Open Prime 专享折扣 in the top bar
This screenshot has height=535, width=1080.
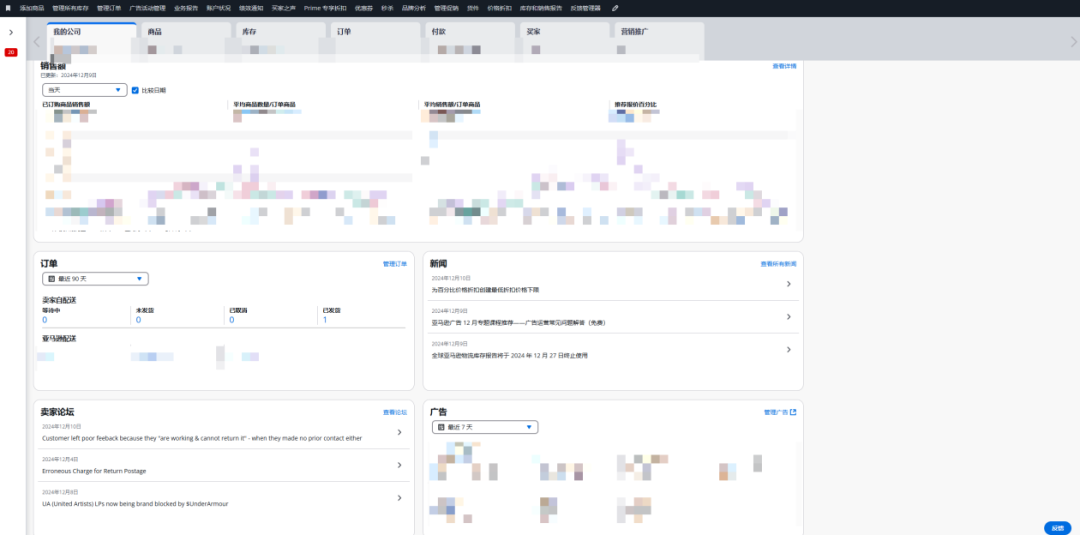tap(325, 8)
